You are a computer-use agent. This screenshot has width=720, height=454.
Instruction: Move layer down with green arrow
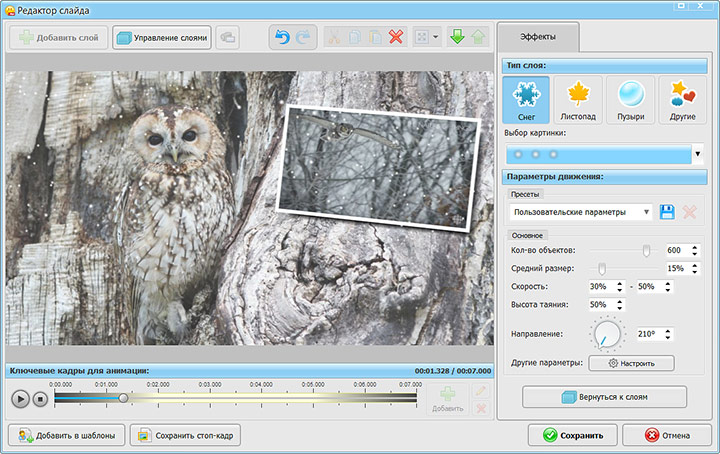click(x=456, y=37)
